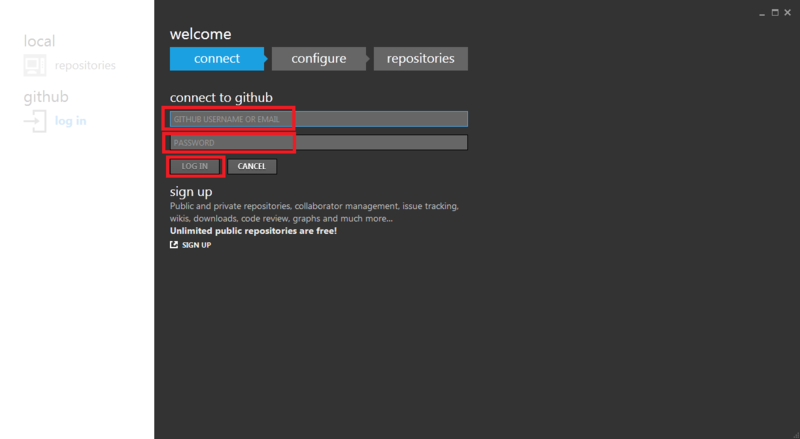The height and width of the screenshot is (439, 800).
Task: Close the GitHub window
Action: 788,13
